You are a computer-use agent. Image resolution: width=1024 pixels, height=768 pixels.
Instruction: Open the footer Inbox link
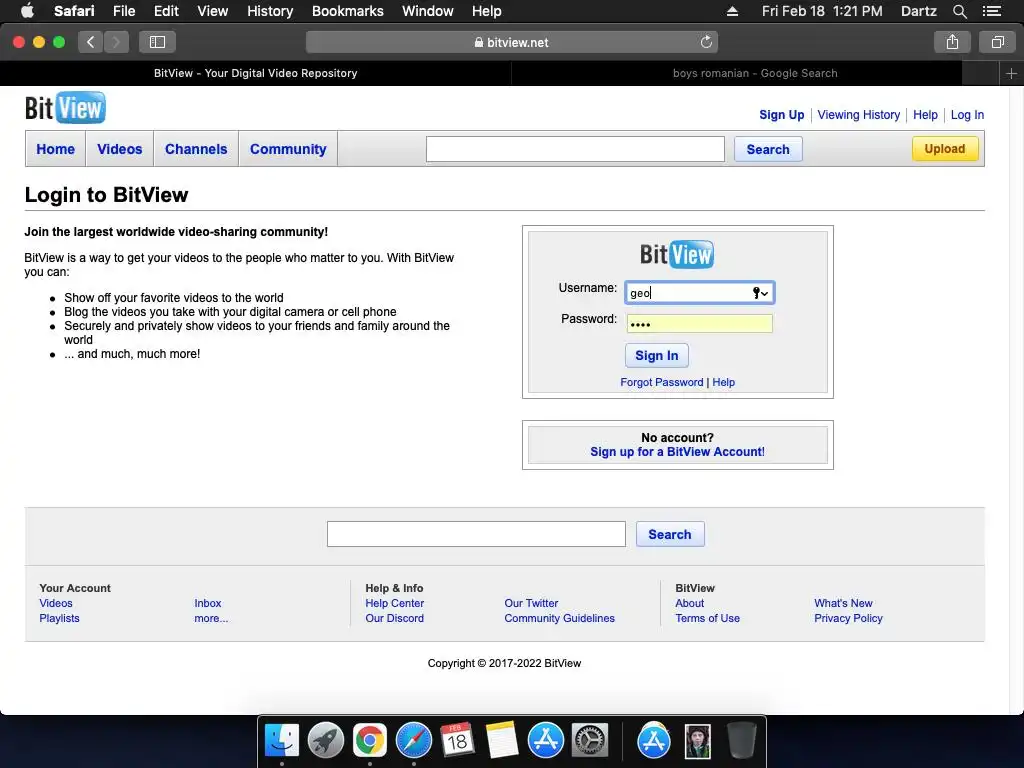(x=208, y=603)
